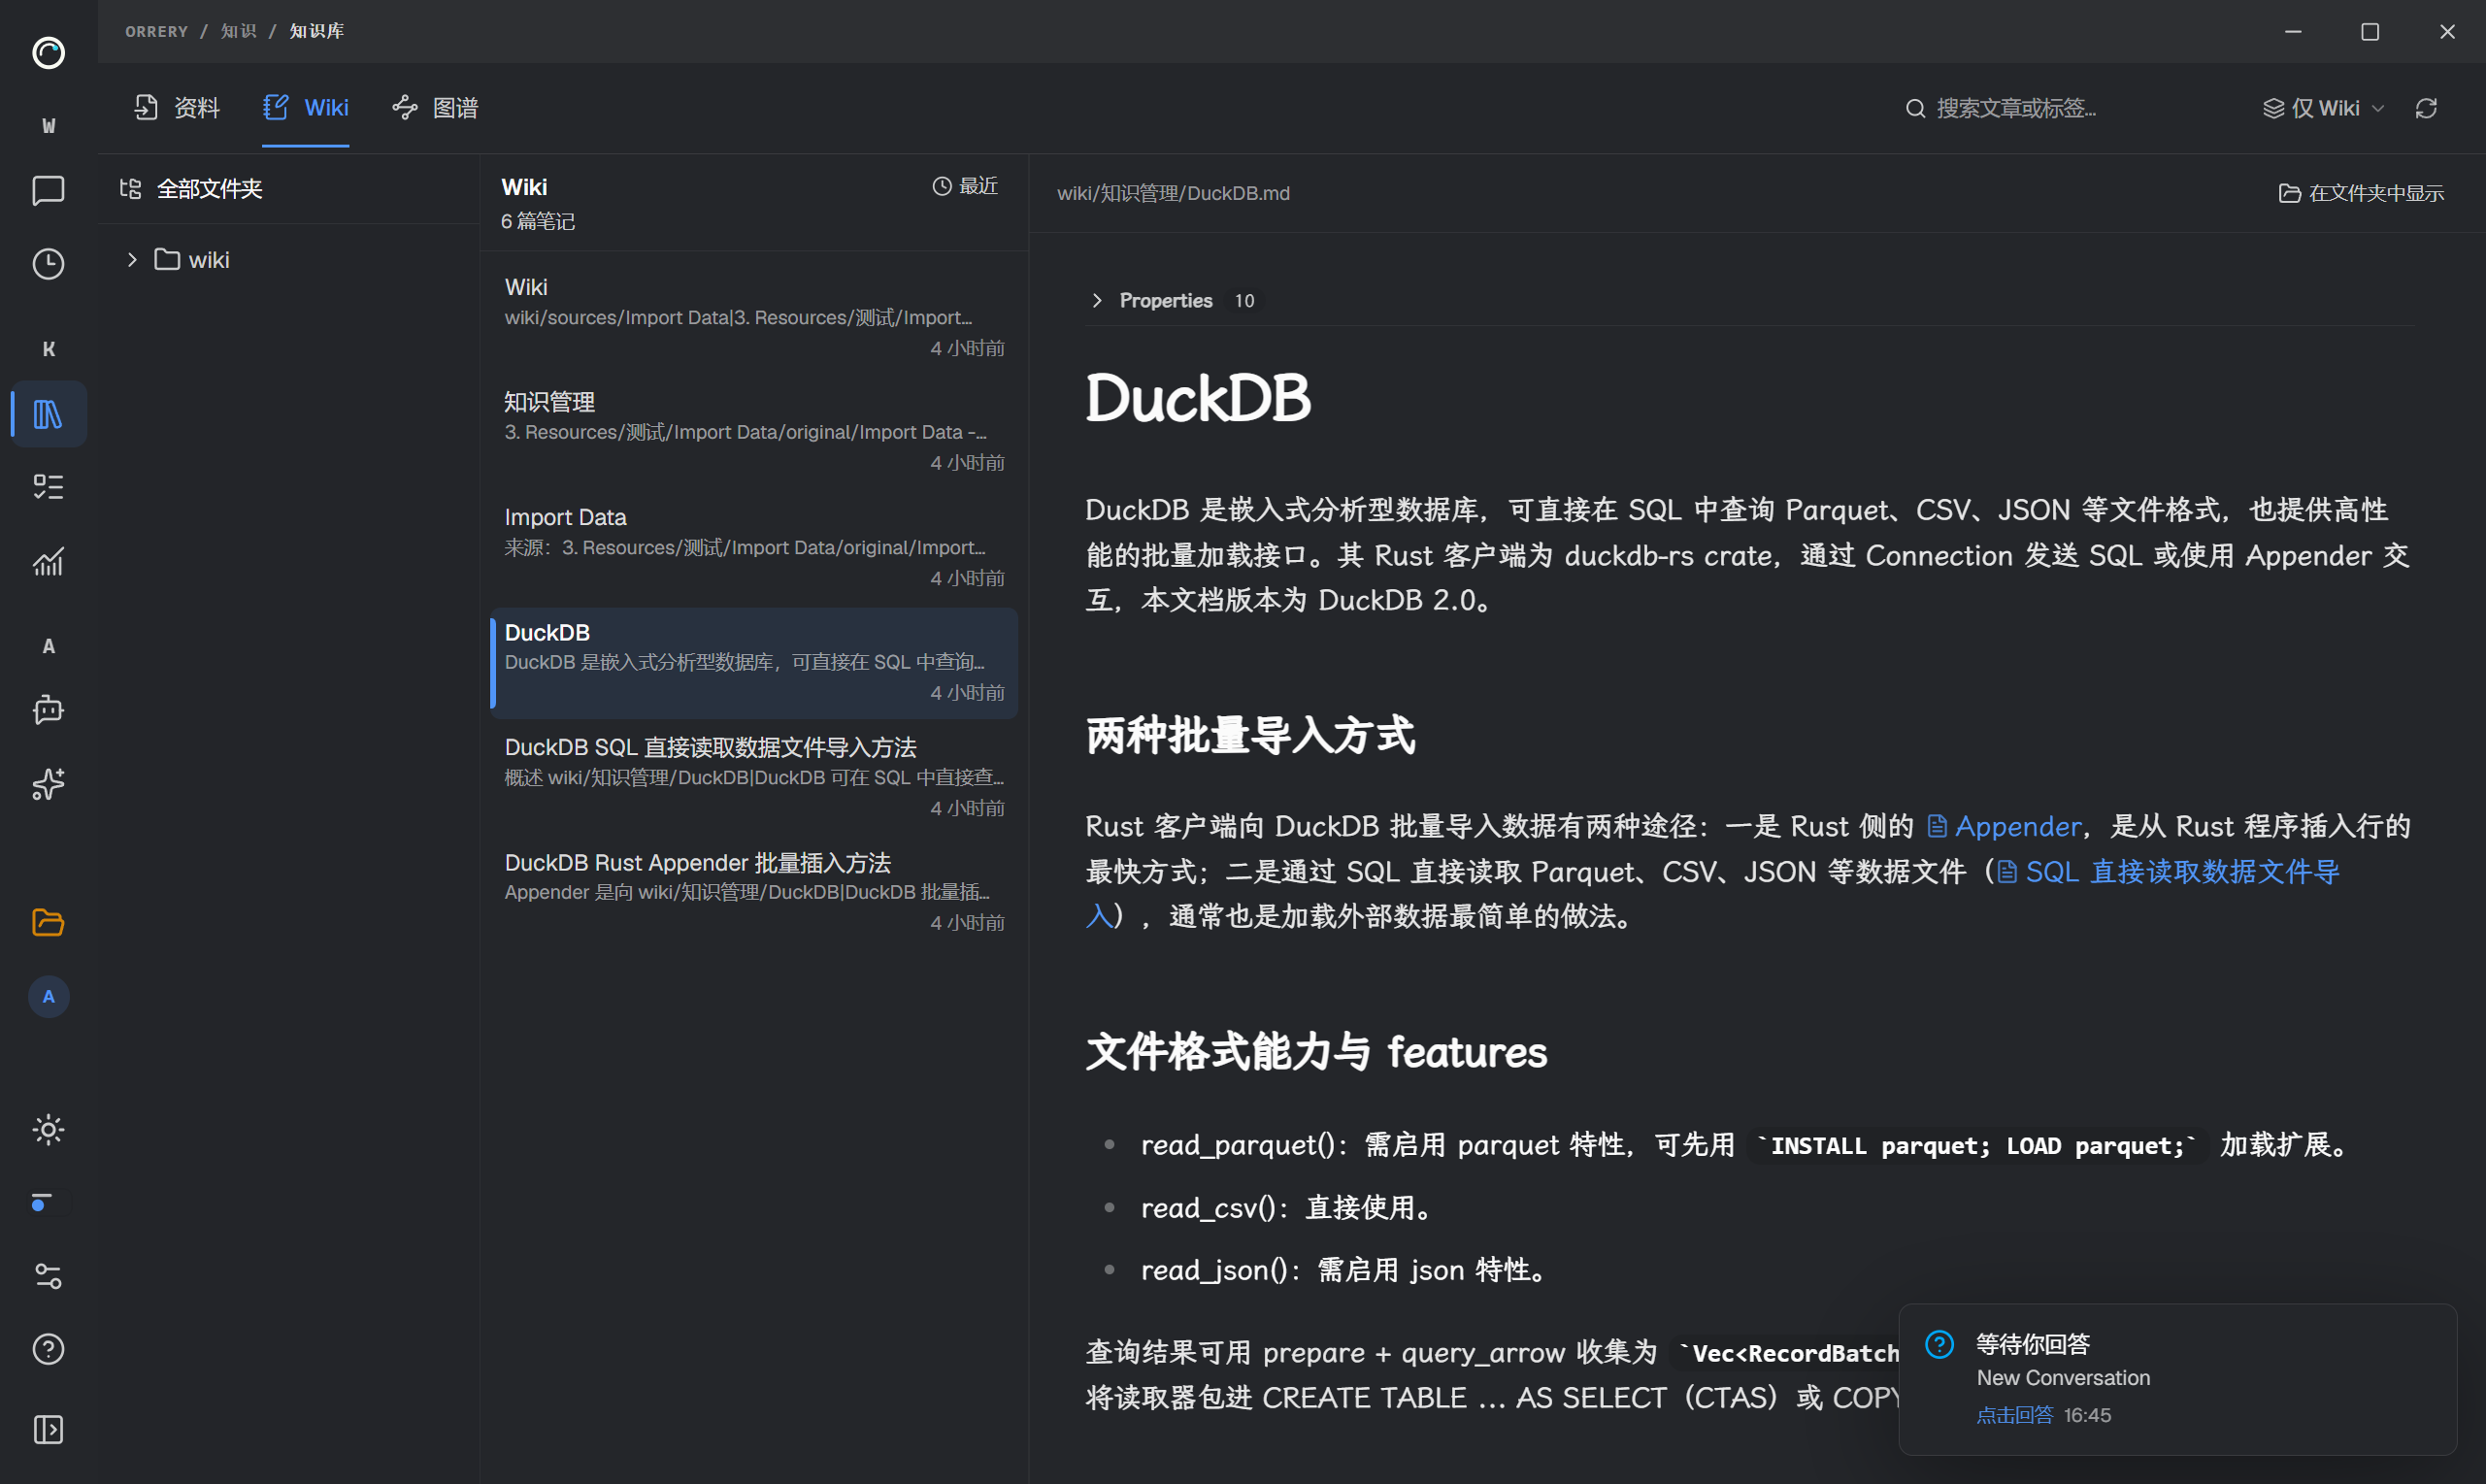This screenshot has width=2486, height=1484.
Task: Open the sliders settings sidebar icon
Action: pyautogui.click(x=48, y=1276)
